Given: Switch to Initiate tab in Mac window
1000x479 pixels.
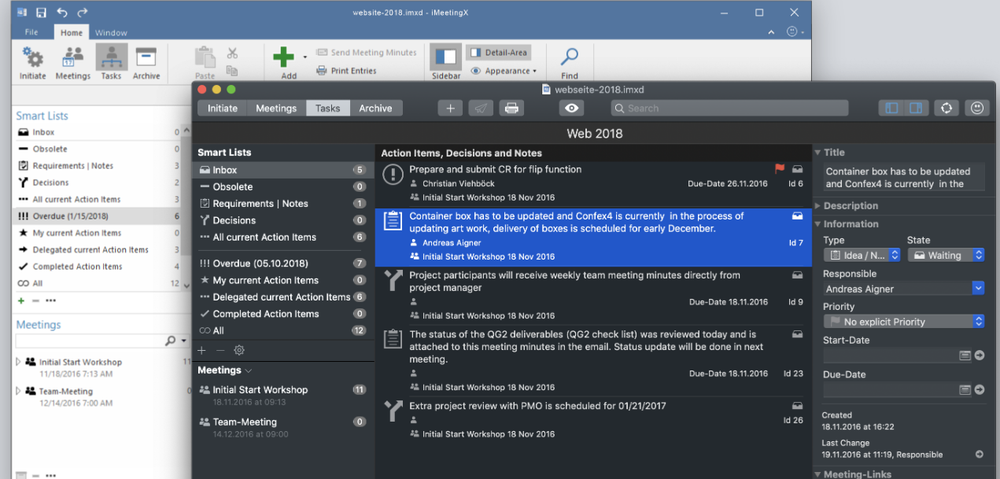Looking at the screenshot, I should (222, 108).
